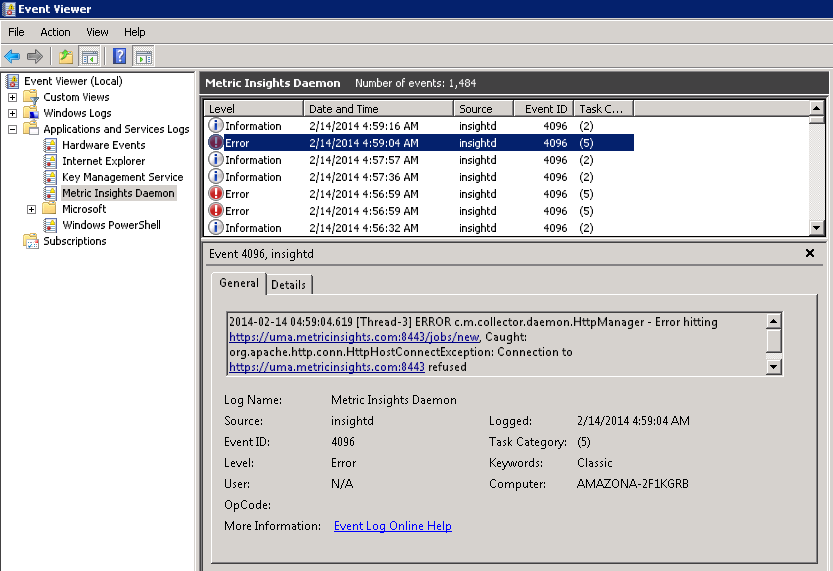This screenshot has height=571, width=833.
Task: Open the uma.metricinsights.com:8443 refused link
Action: pos(327,367)
